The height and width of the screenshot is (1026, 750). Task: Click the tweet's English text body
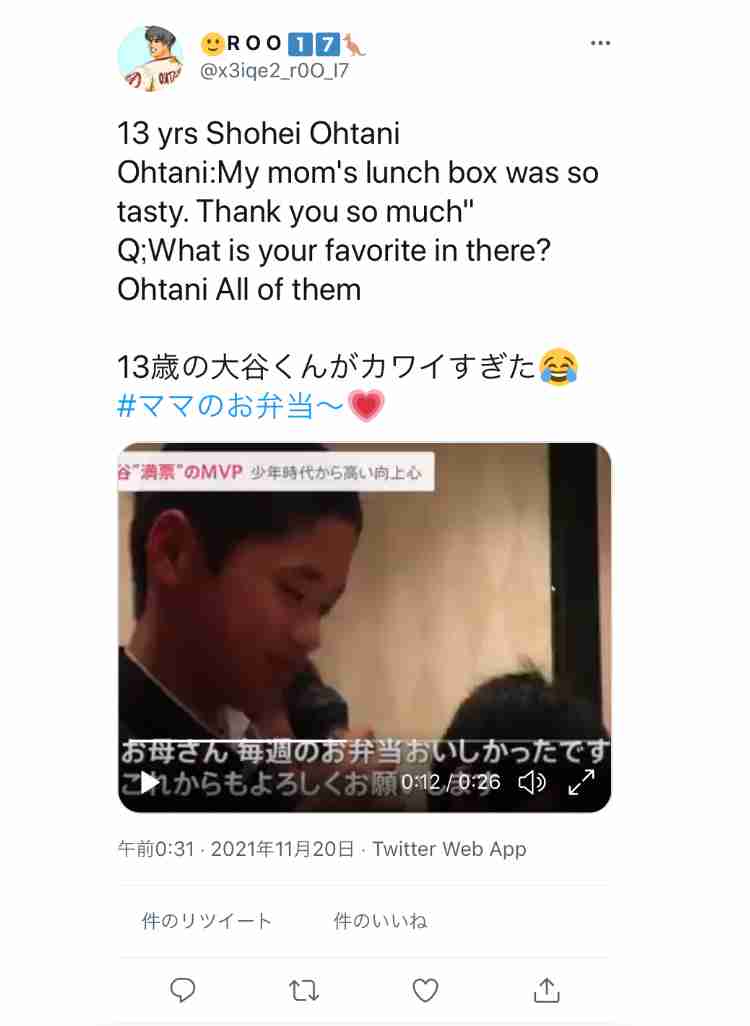[x=357, y=211]
